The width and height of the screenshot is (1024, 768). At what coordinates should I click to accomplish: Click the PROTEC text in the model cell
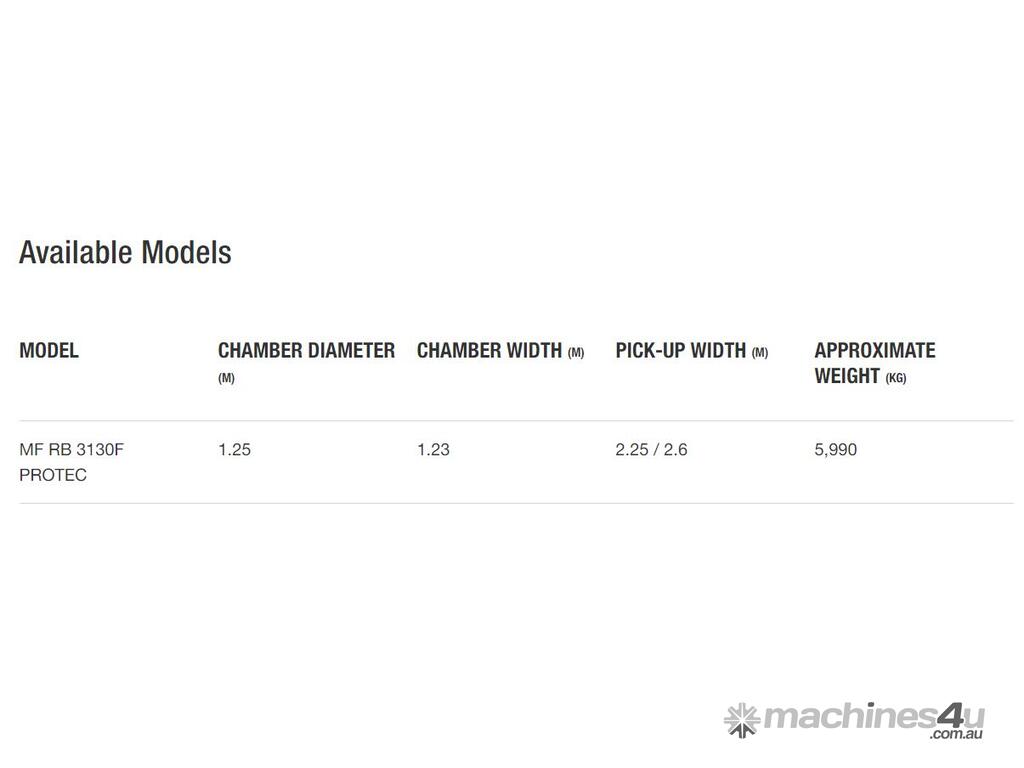(x=53, y=475)
